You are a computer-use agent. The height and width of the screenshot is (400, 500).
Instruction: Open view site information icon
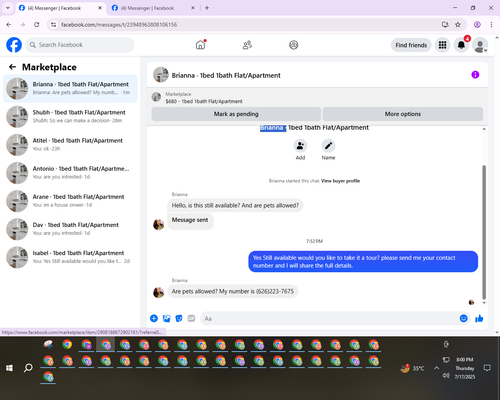click(53, 25)
